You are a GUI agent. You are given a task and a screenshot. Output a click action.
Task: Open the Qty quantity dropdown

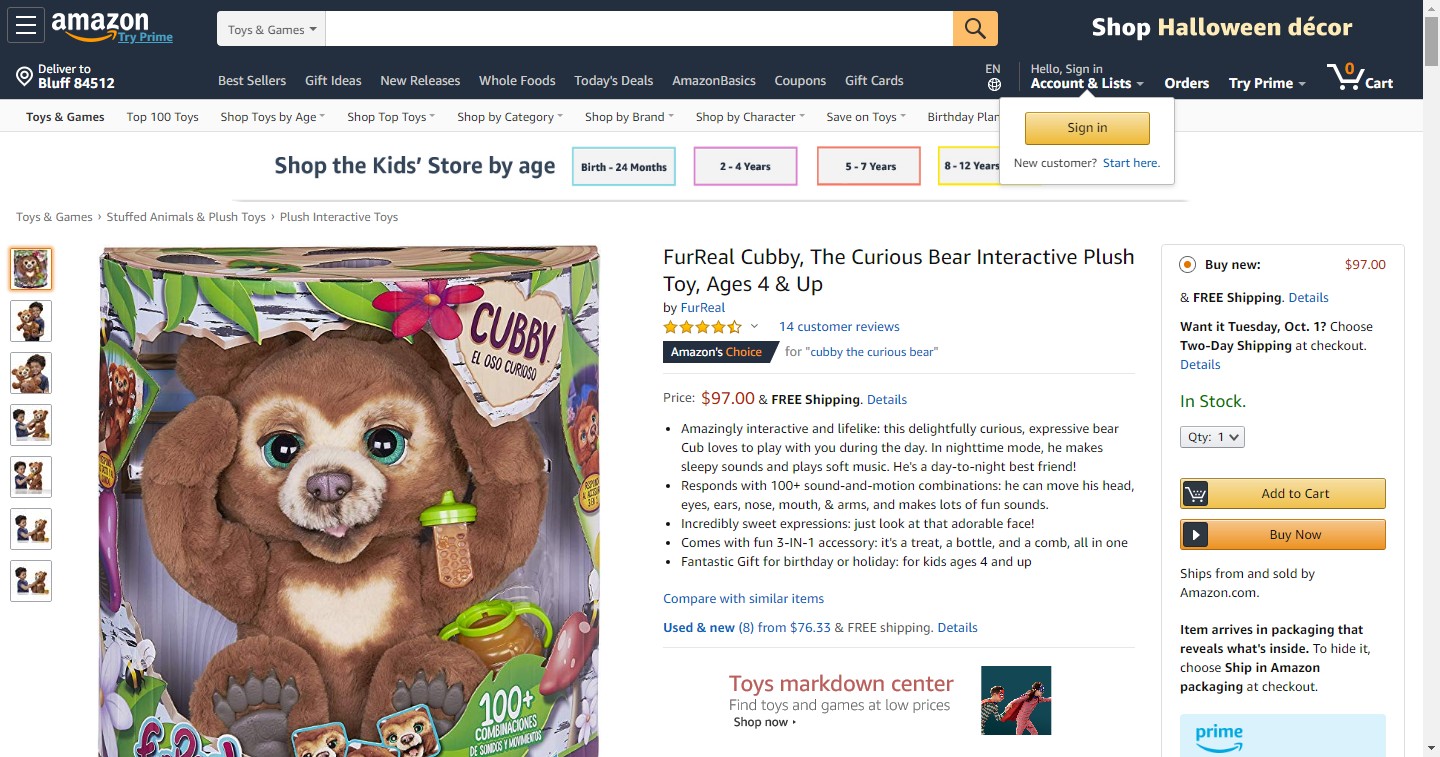coord(1212,437)
